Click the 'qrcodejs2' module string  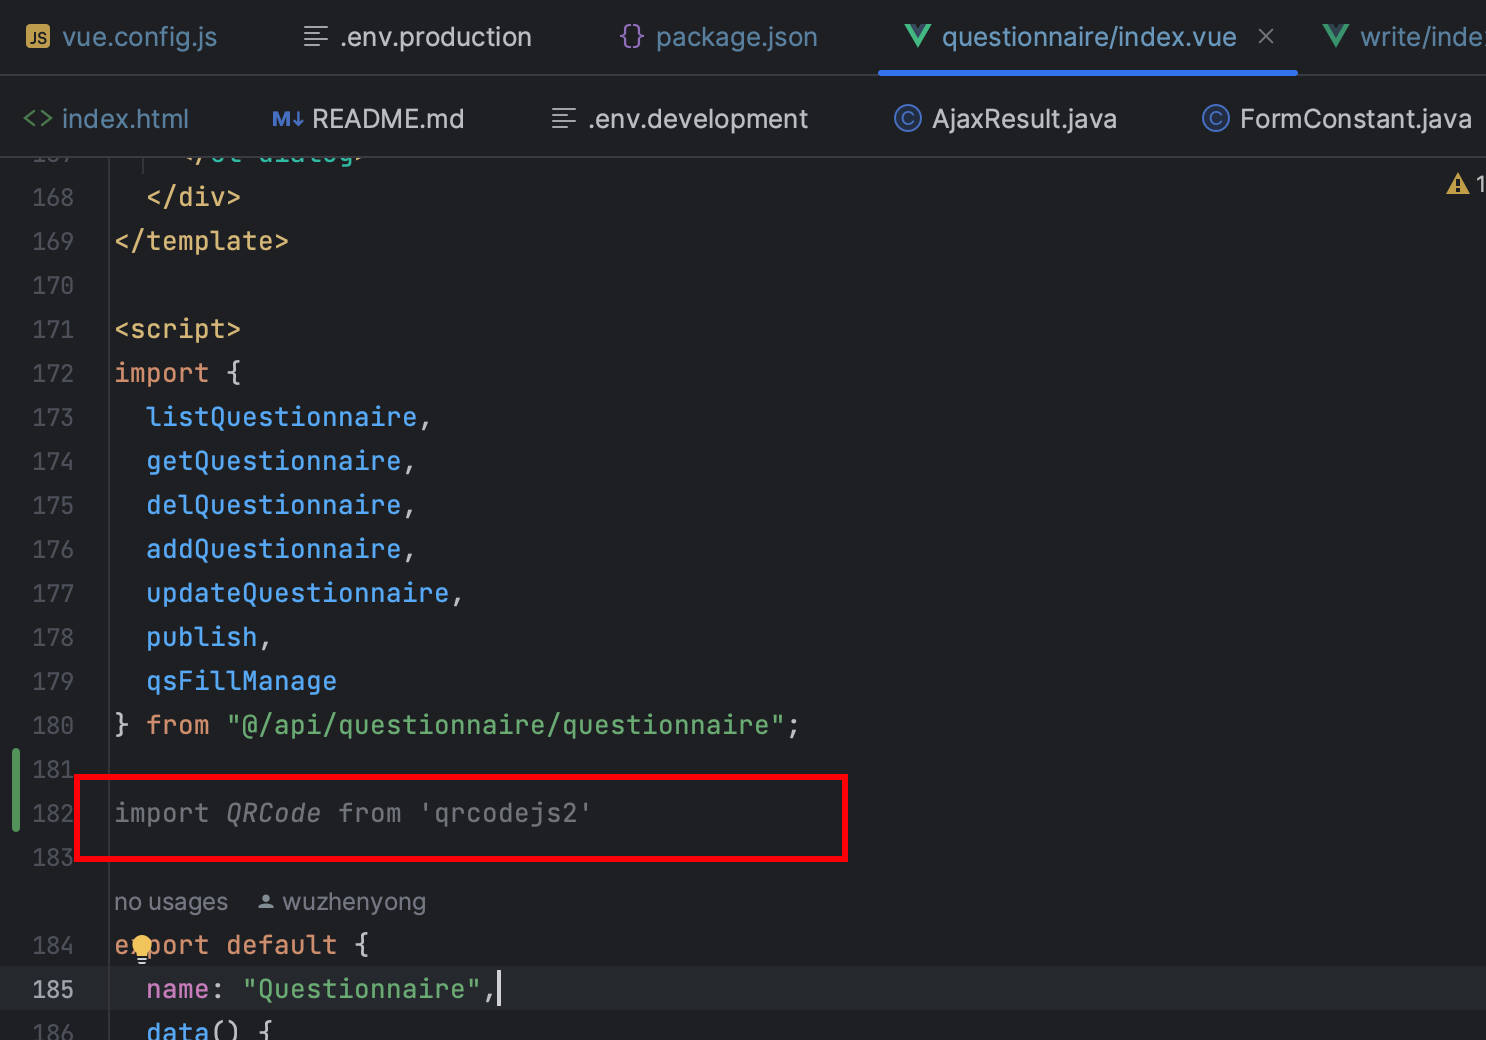(x=505, y=813)
